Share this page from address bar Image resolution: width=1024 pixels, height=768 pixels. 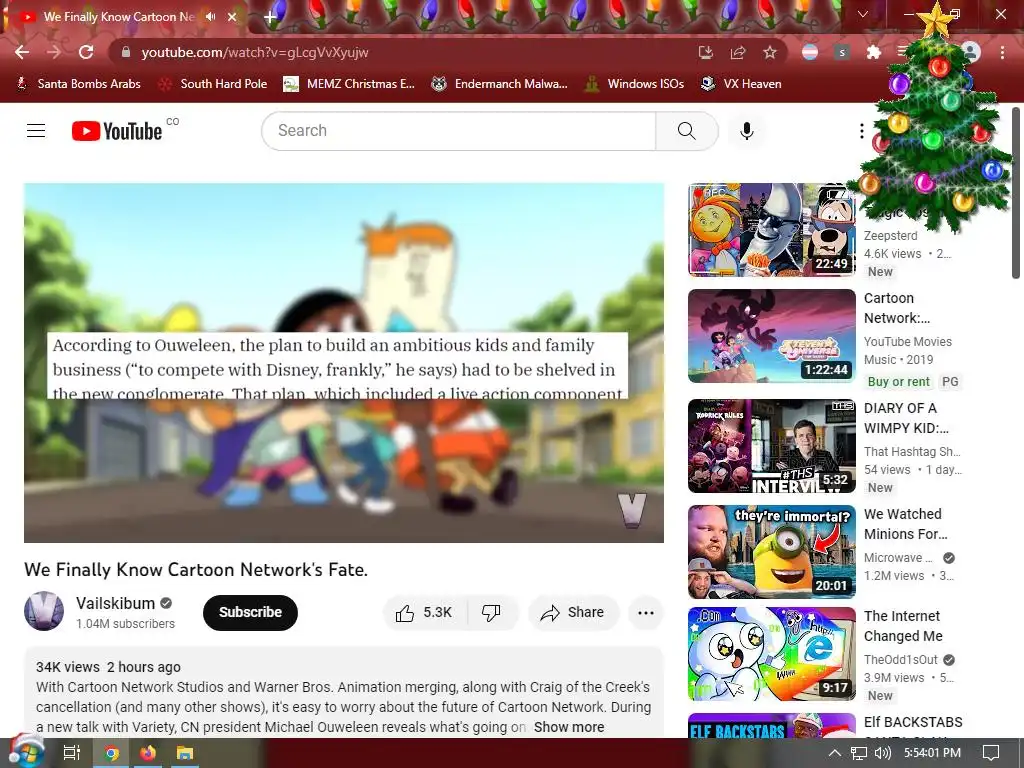[738, 52]
